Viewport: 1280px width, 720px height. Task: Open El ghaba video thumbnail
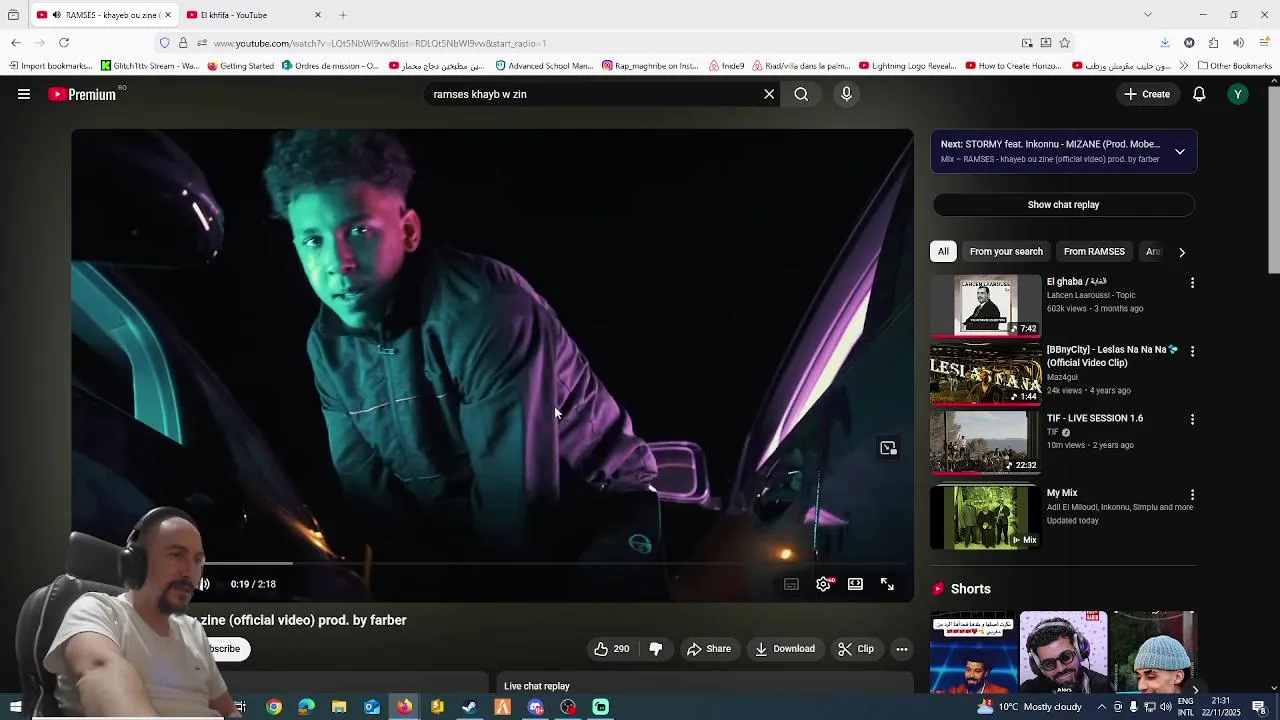[986, 306]
